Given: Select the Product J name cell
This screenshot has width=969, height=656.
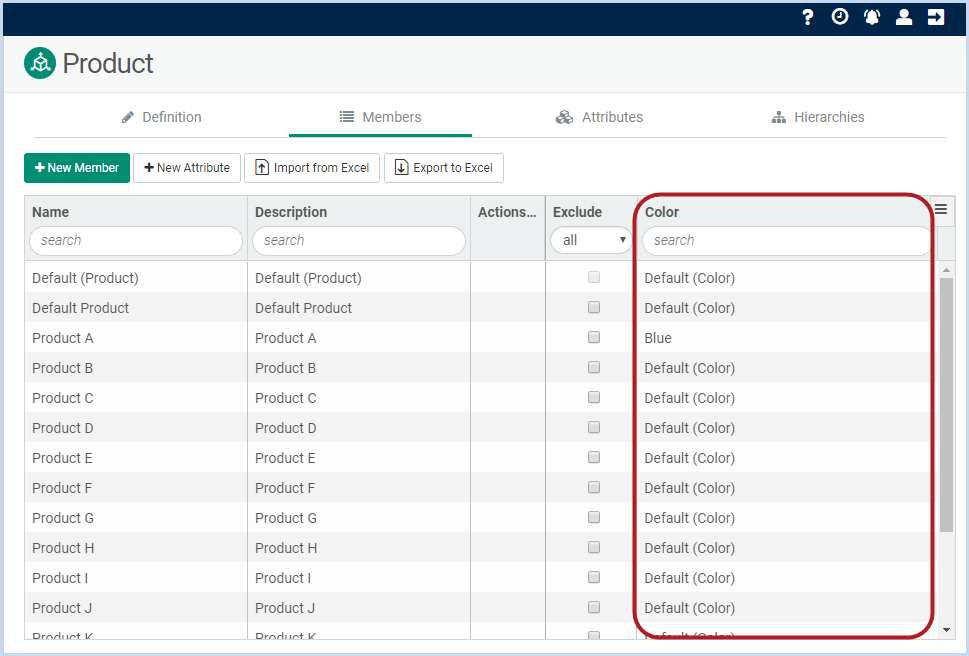Looking at the screenshot, I should (136, 608).
